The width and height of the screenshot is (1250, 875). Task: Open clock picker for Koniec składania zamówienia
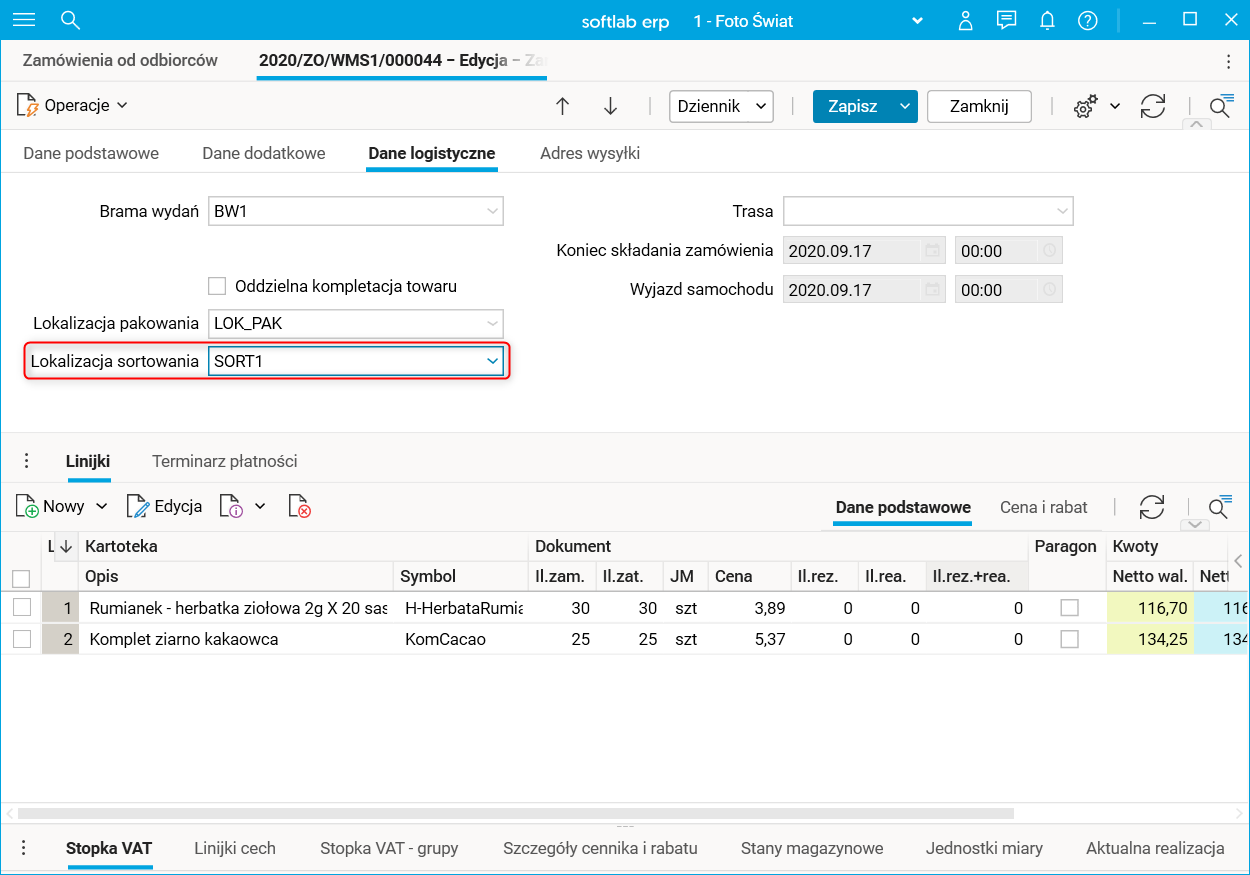coord(1048,250)
